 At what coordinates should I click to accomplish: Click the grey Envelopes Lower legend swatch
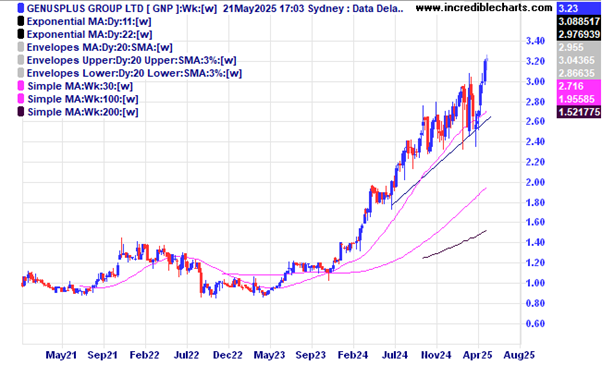[21, 73]
